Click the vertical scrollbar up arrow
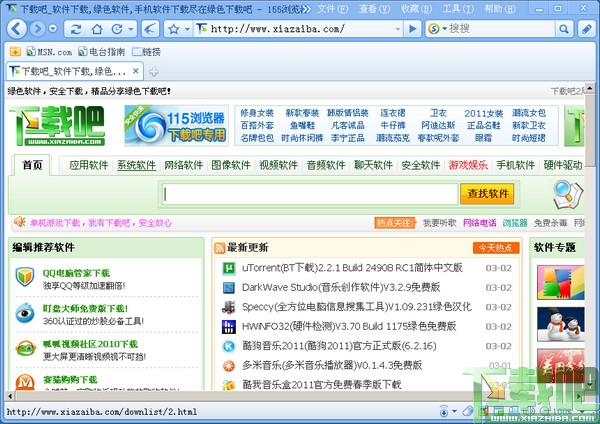This screenshot has height=424, width=600. 590,88
